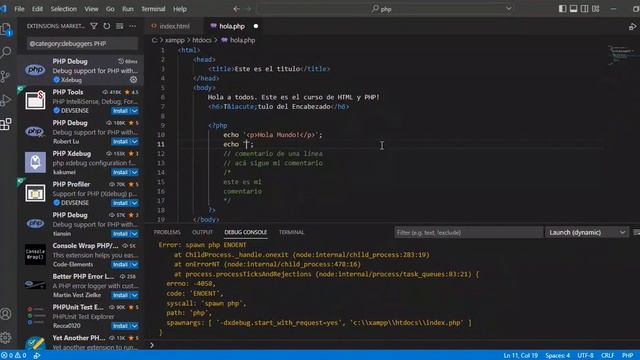Toggle the bottom panel layout icon
This screenshot has height=360, width=640.
[573, 9]
